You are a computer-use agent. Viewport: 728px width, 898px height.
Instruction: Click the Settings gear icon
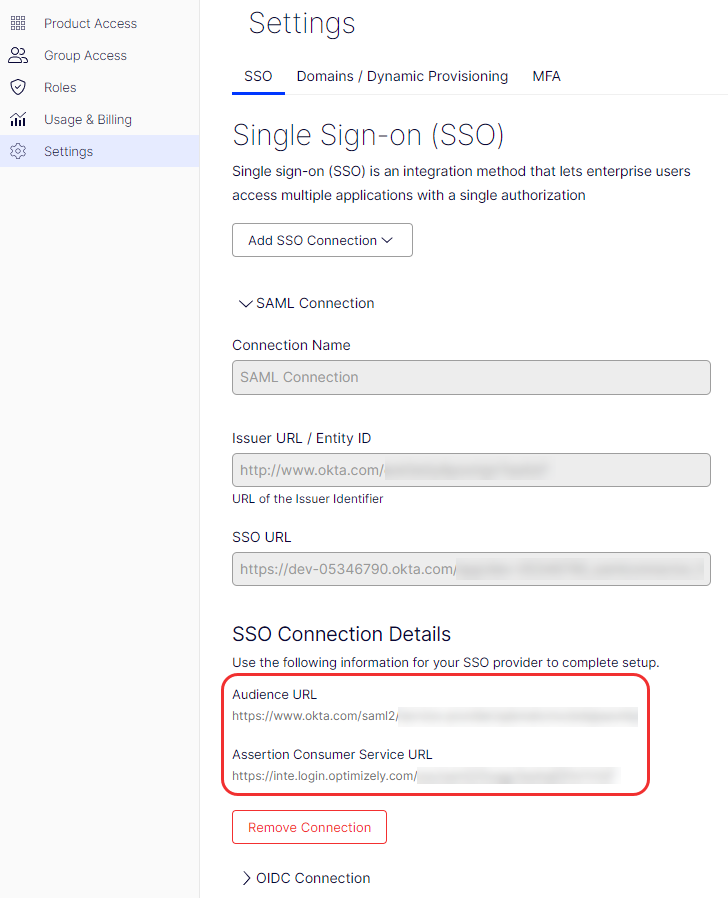pos(18,151)
